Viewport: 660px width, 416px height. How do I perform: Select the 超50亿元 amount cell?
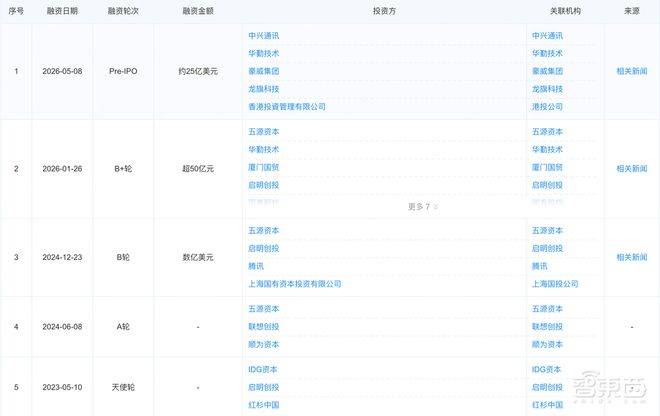click(x=198, y=168)
